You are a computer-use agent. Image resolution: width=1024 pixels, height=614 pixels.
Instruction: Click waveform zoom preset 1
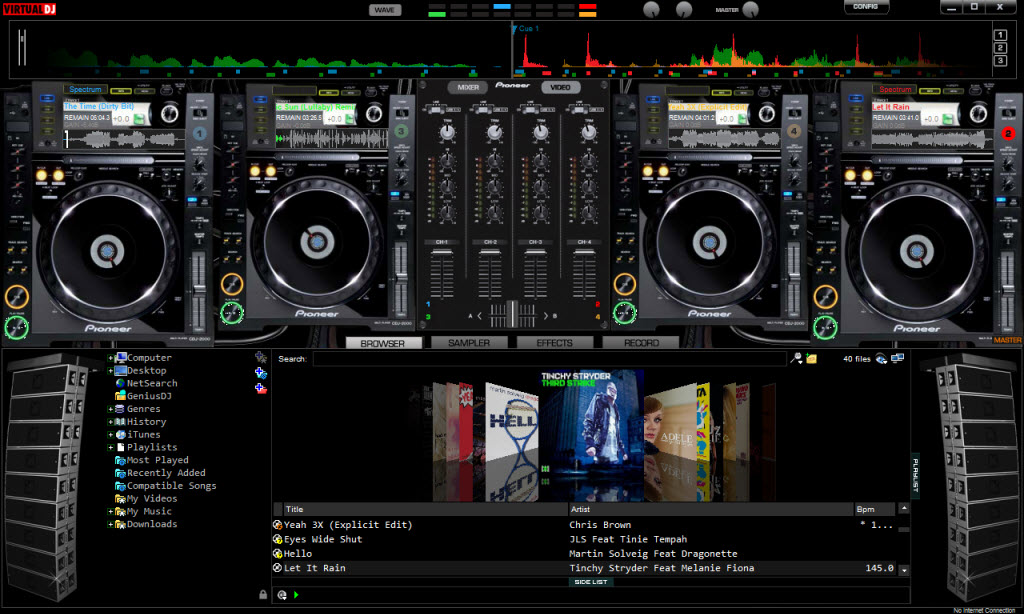click(x=1000, y=35)
